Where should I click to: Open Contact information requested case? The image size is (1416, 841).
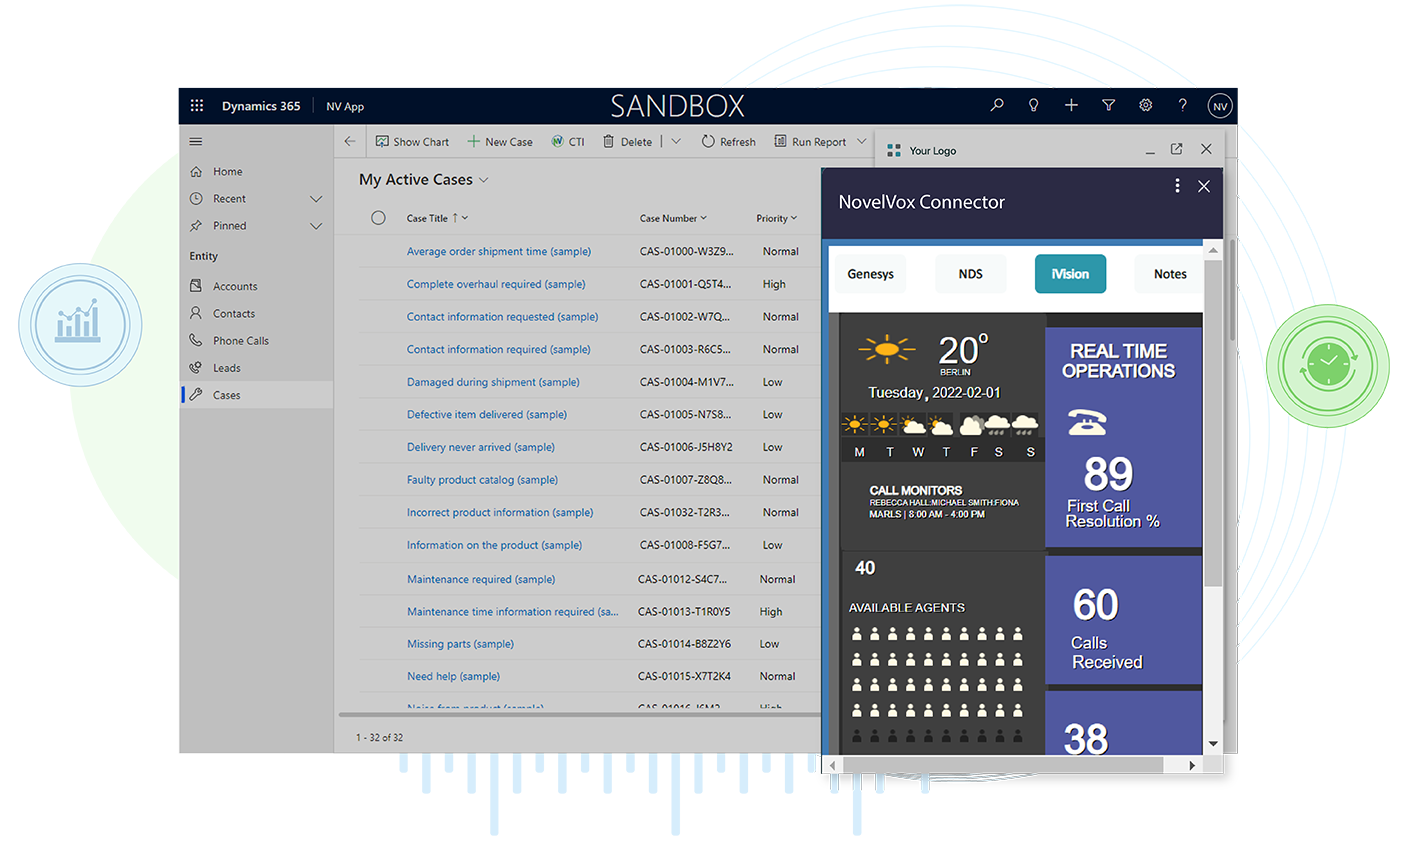502,317
